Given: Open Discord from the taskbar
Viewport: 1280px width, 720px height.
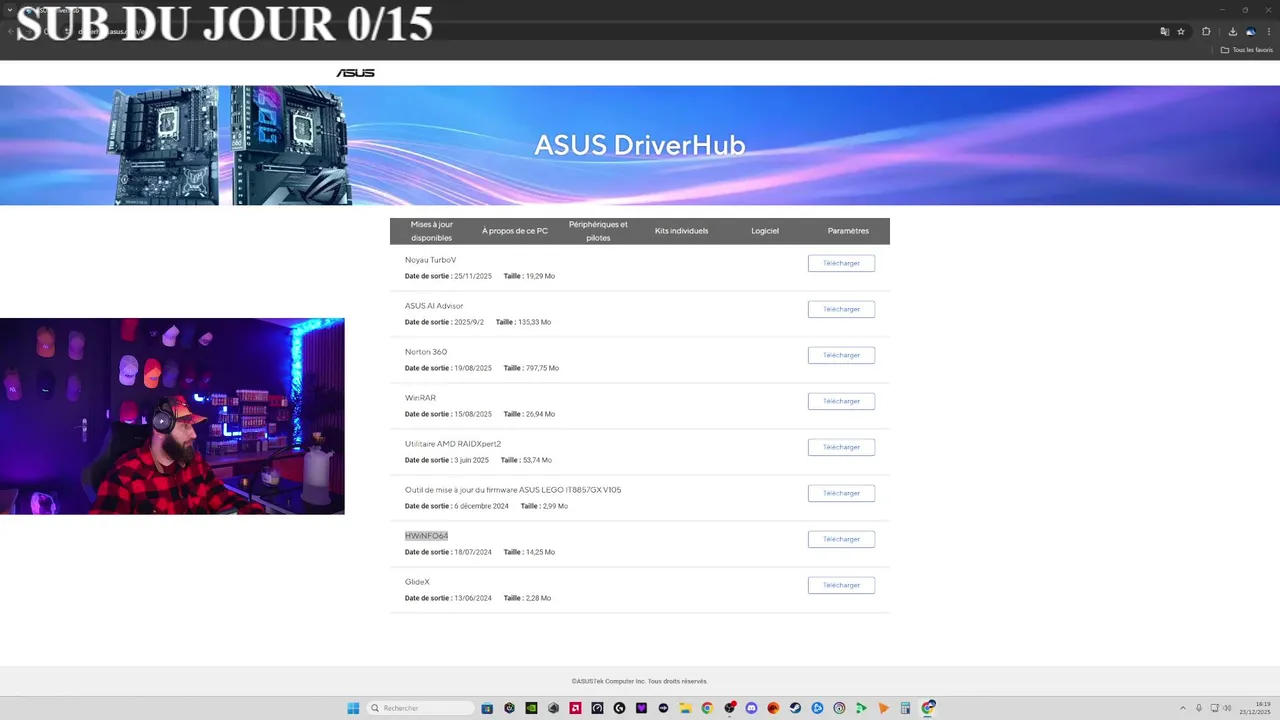Looking at the screenshot, I should [751, 708].
